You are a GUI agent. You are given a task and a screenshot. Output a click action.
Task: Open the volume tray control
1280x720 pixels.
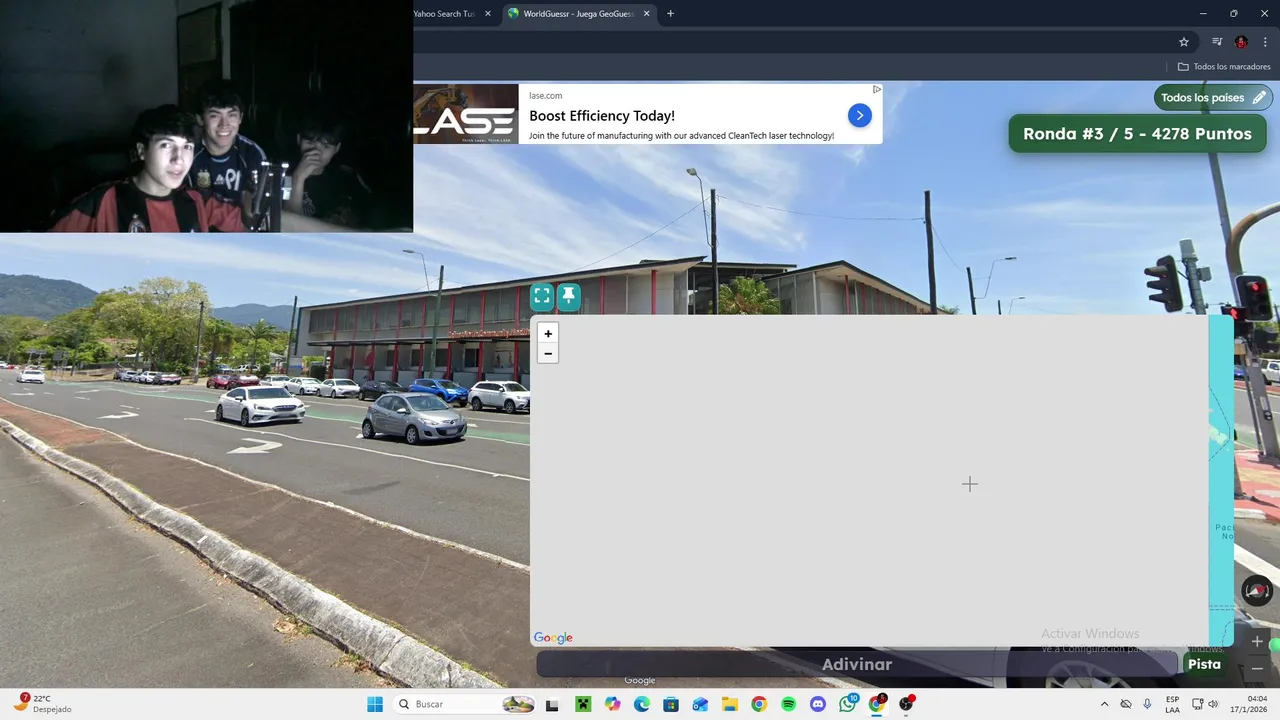(1214, 704)
